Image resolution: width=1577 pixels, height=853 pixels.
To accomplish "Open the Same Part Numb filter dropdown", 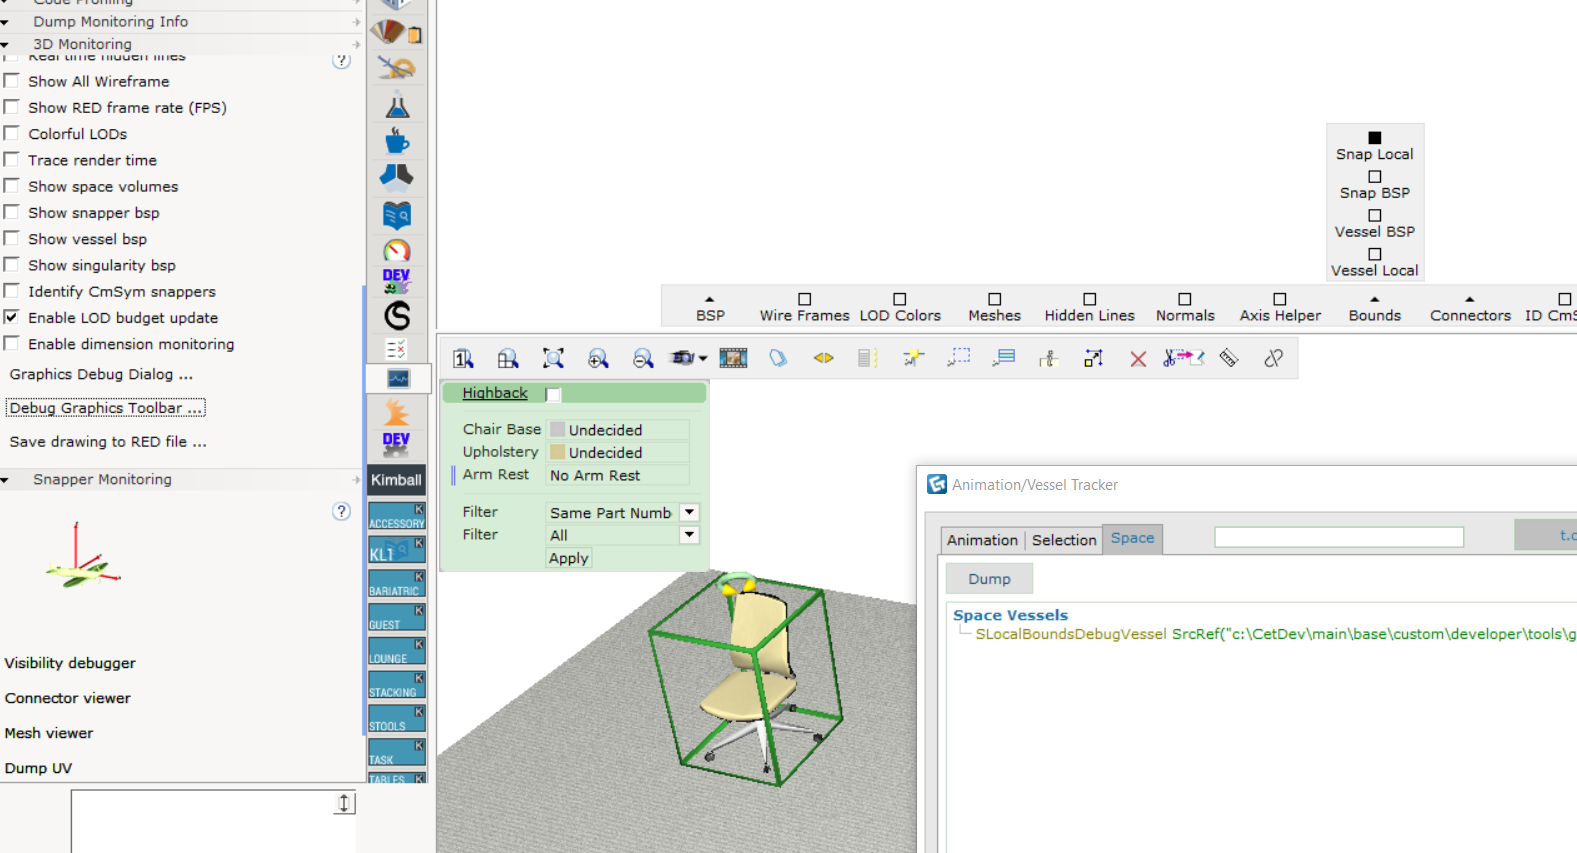I will (x=689, y=512).
